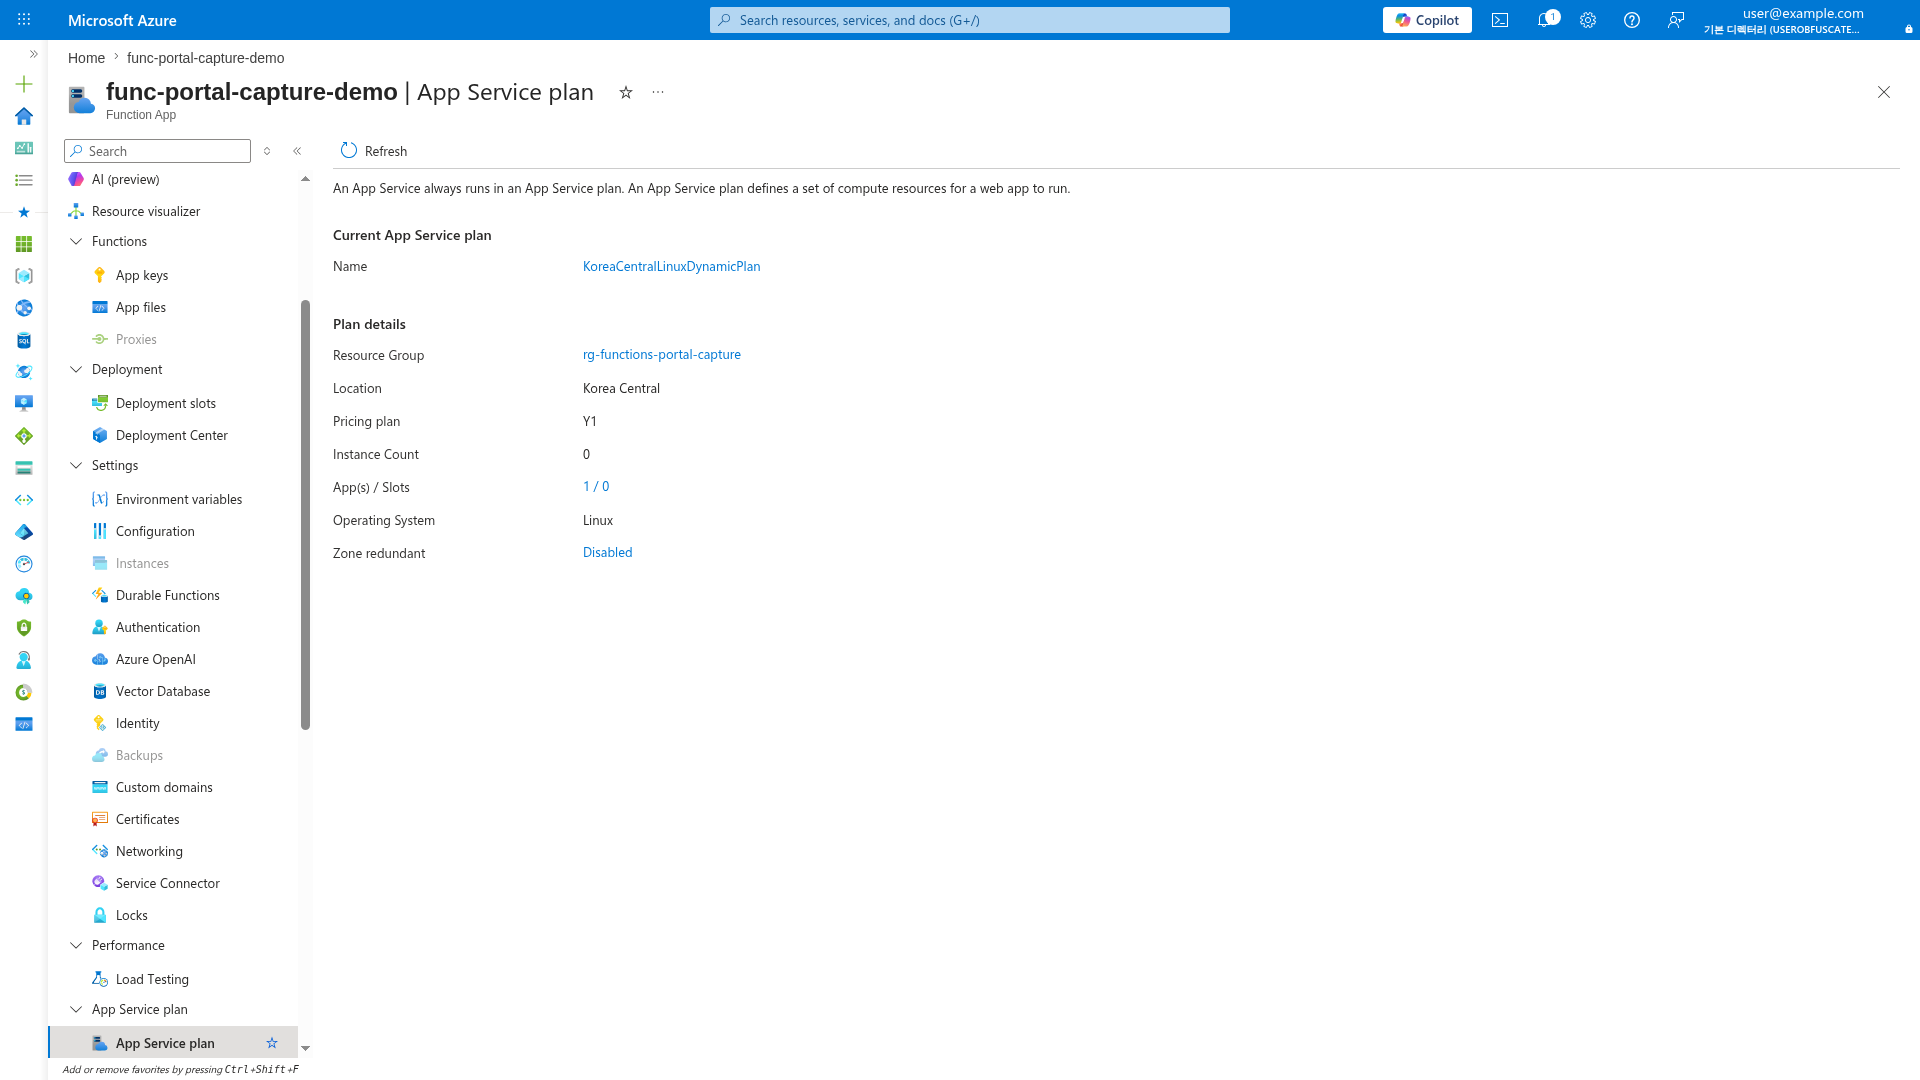Viewport: 1920px width, 1080px height.
Task: Open the Dashboard icon in sidebar
Action: pyautogui.click(x=24, y=148)
